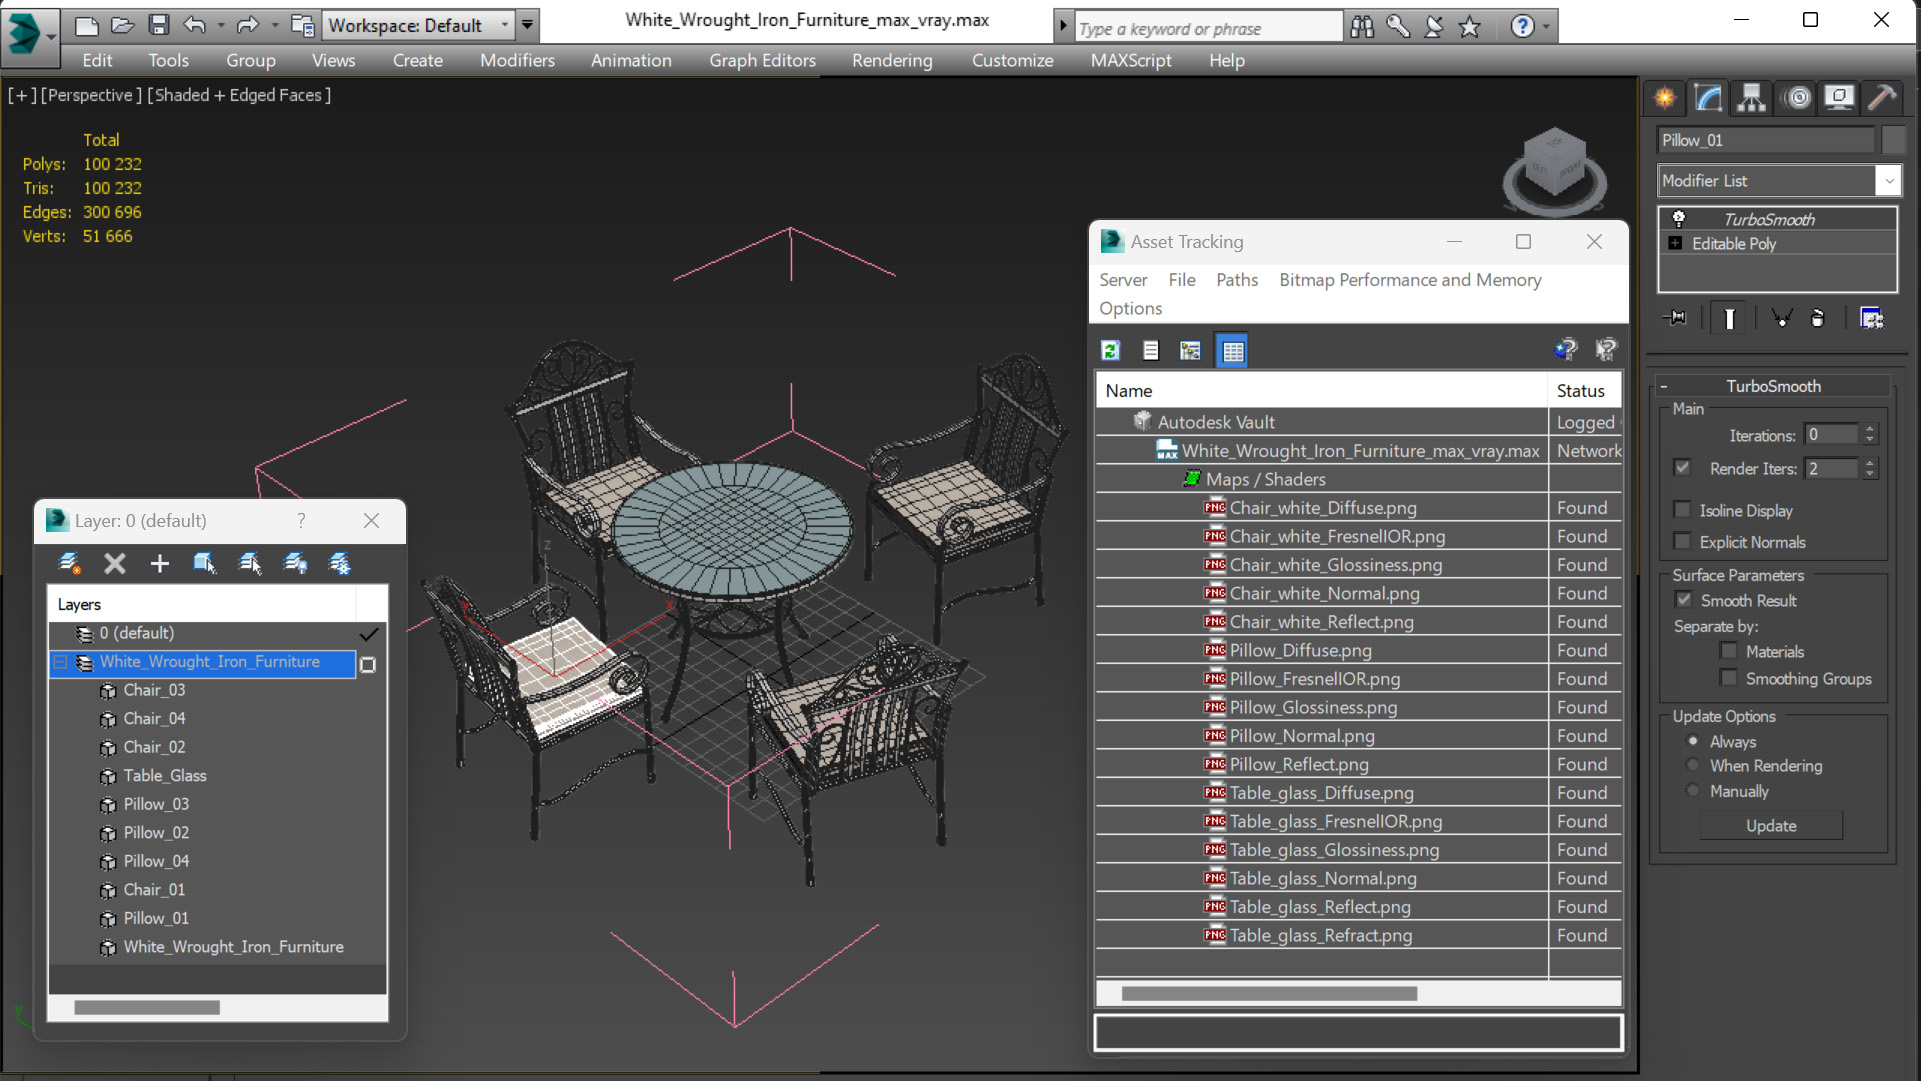This screenshot has height=1081, width=1921.
Task: Open the Workspace Default dropdown
Action: [504, 25]
